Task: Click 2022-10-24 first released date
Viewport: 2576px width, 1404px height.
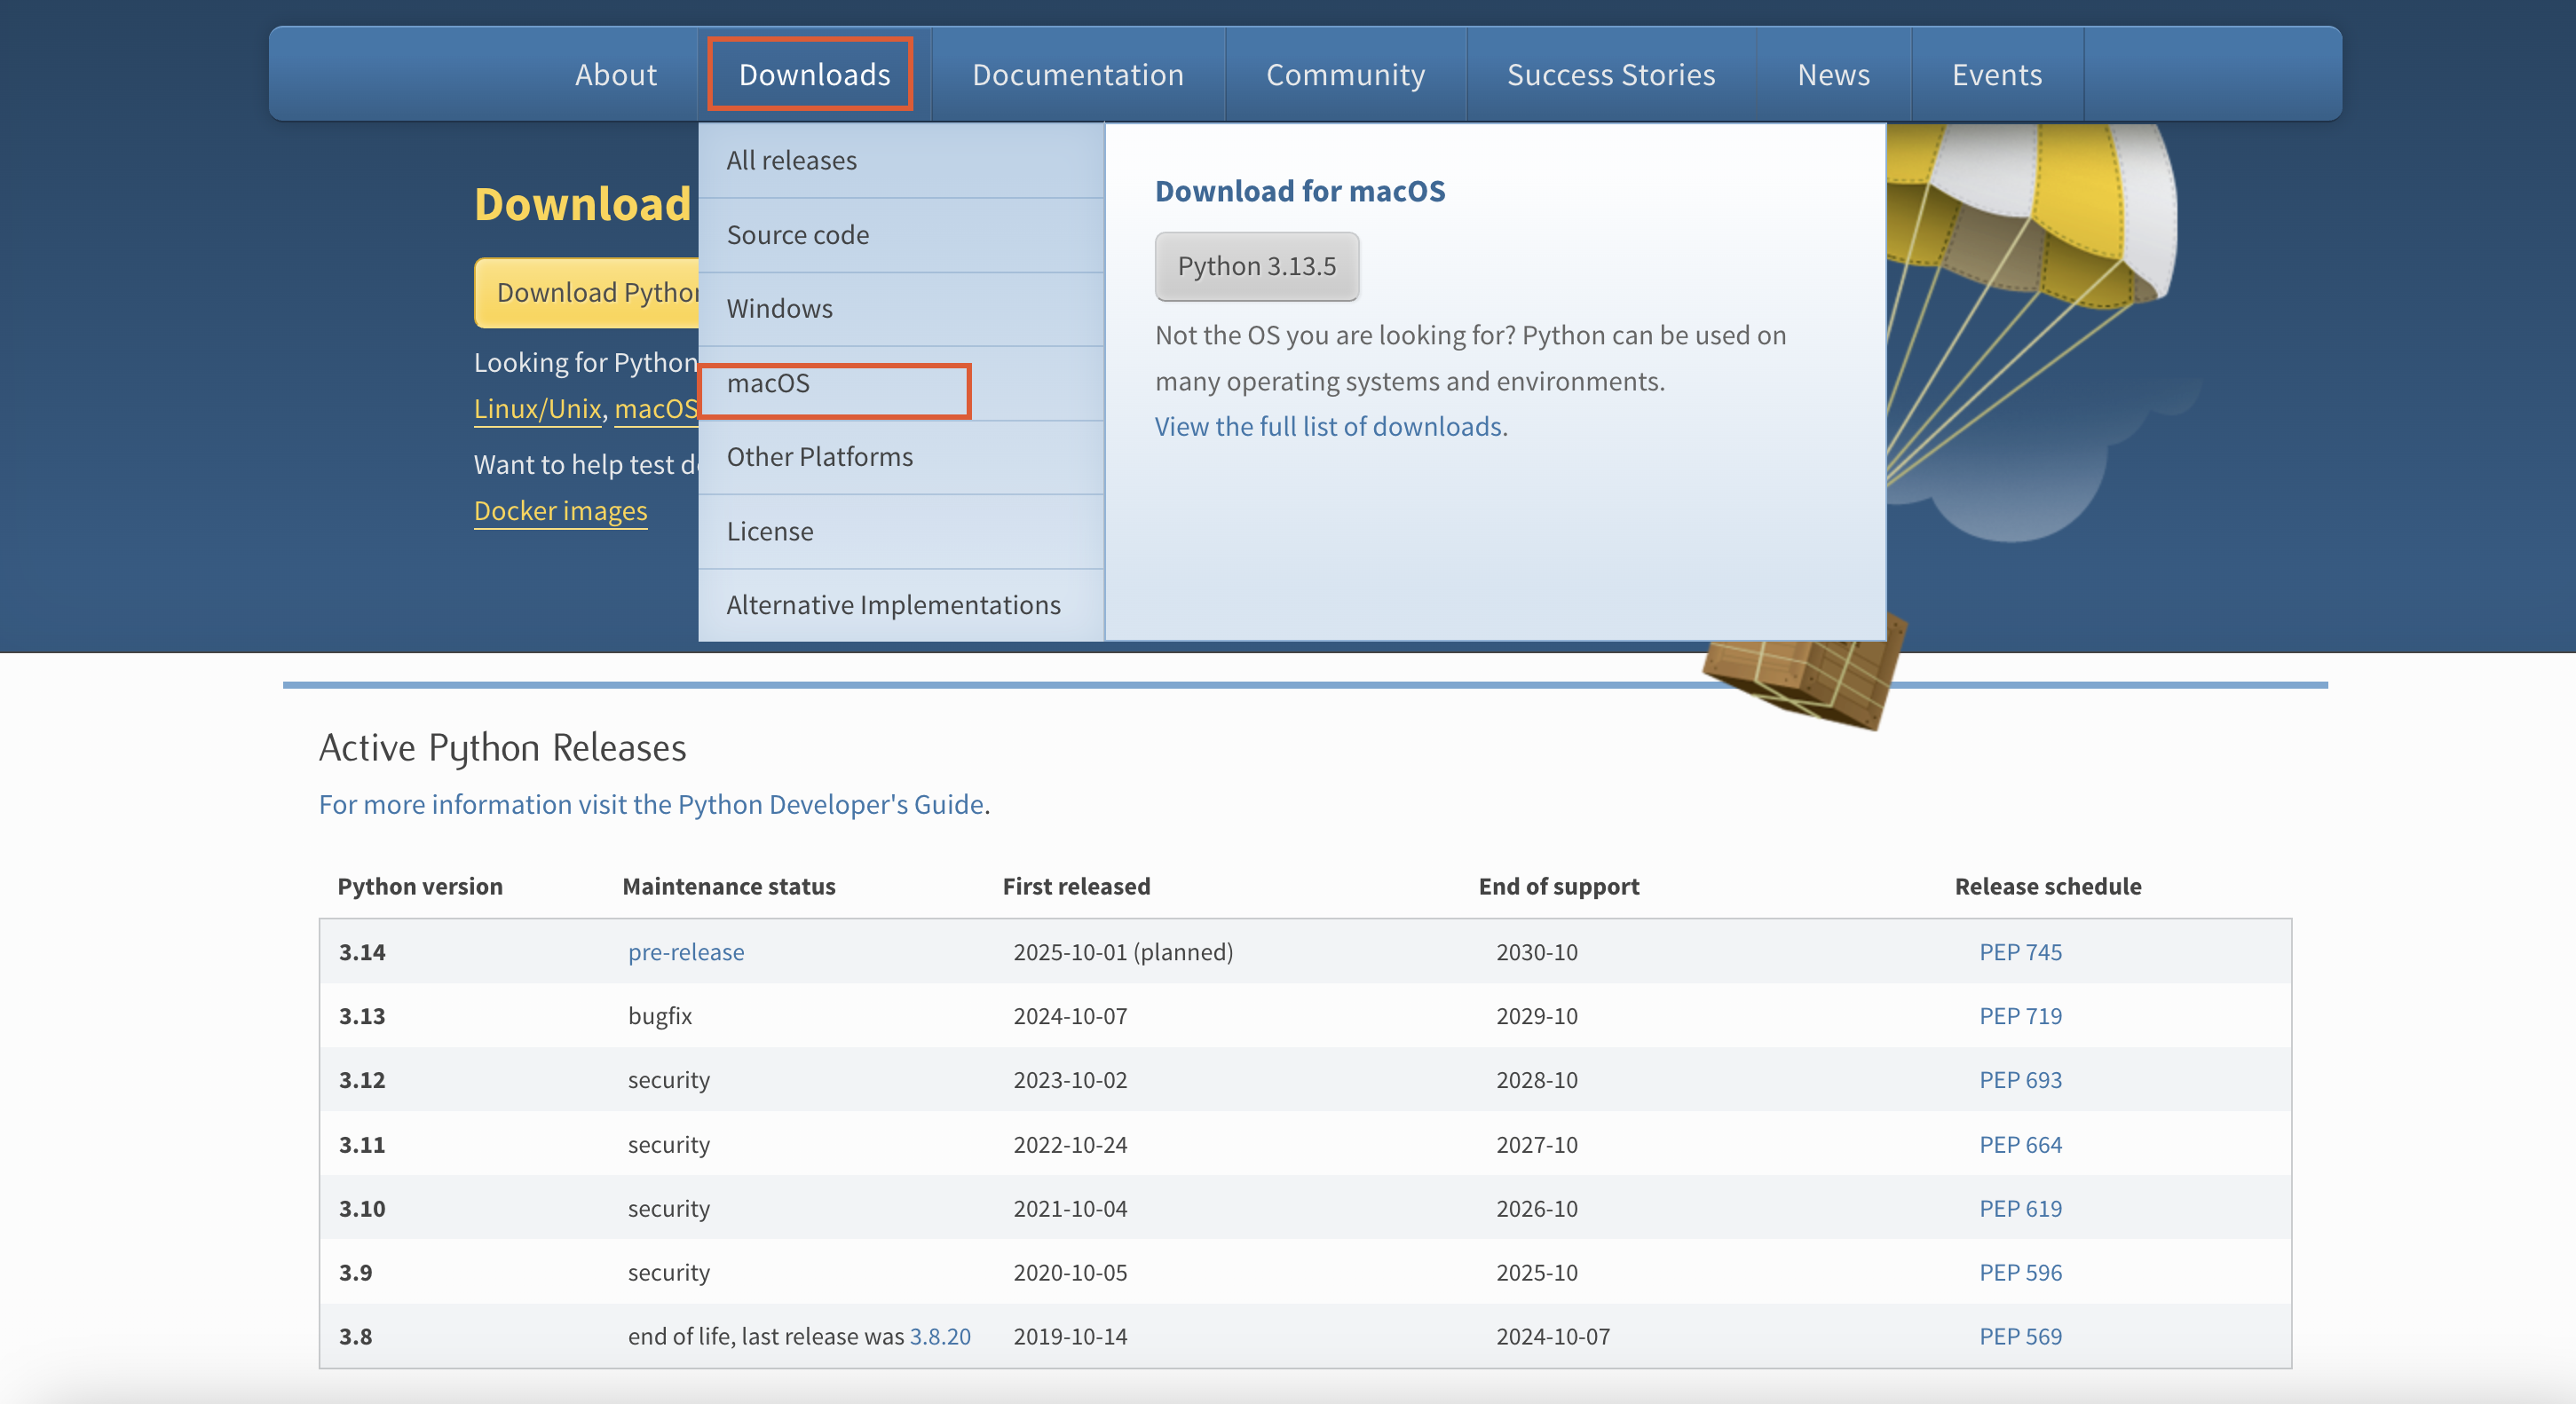Action: (x=1070, y=1145)
